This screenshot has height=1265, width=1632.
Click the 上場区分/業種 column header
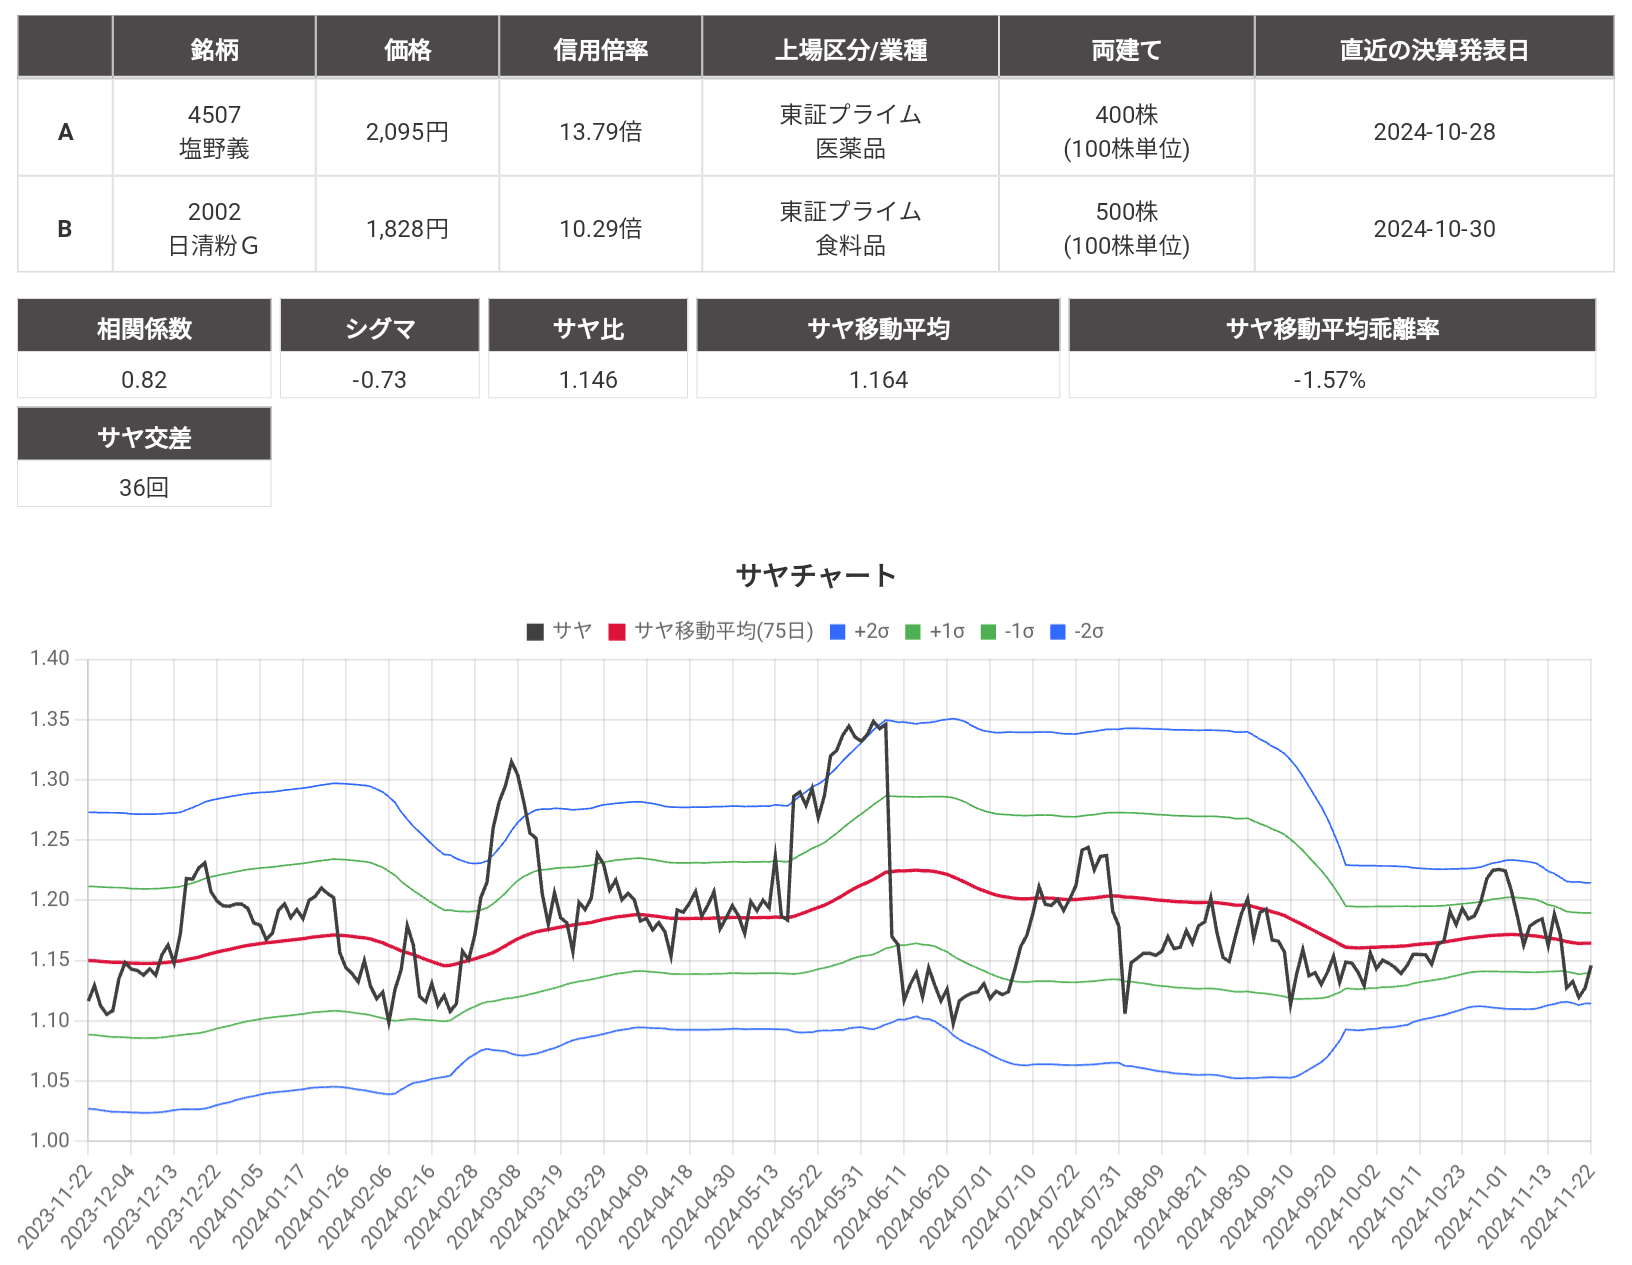click(850, 47)
